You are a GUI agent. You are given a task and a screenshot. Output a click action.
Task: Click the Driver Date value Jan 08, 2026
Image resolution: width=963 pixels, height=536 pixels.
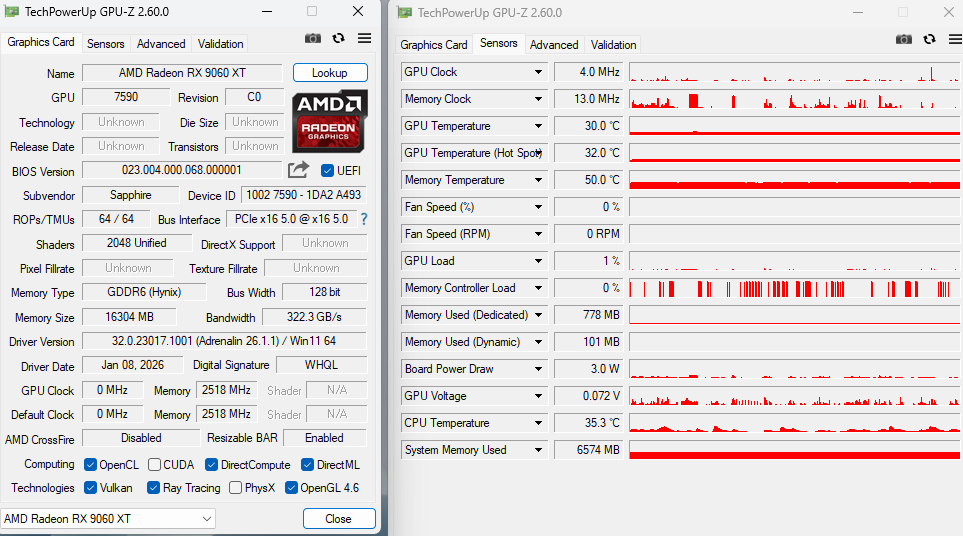[133, 365]
